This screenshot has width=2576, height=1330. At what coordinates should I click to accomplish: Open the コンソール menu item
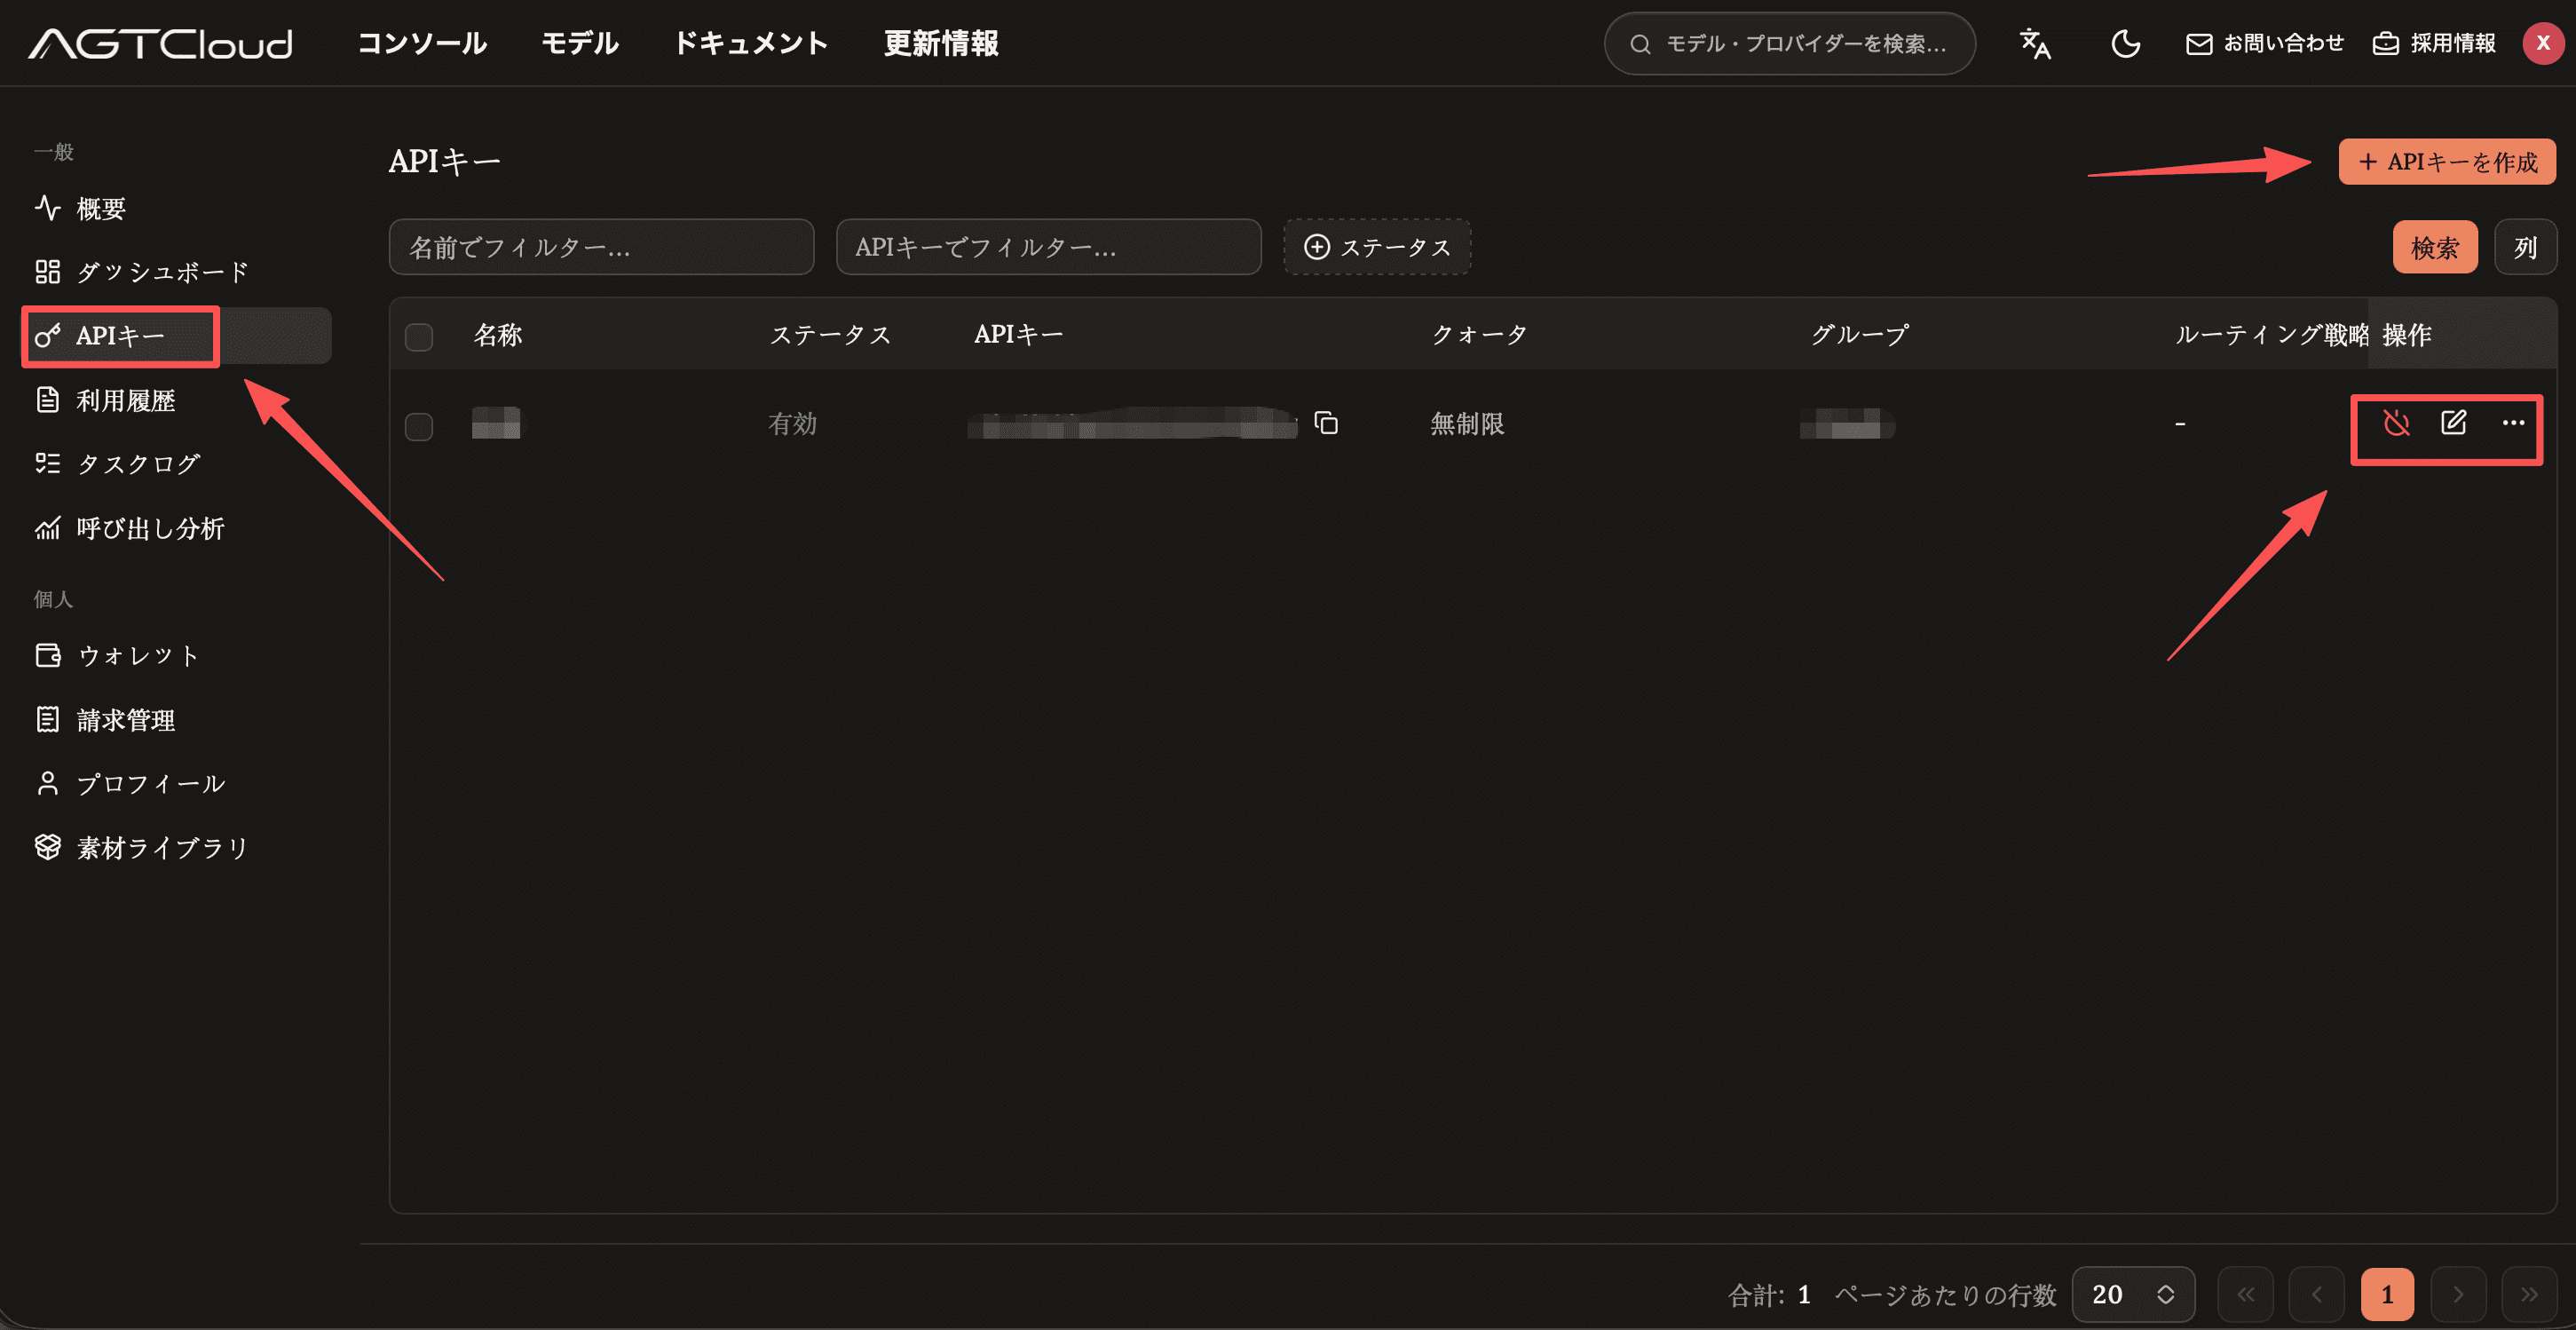(x=422, y=43)
